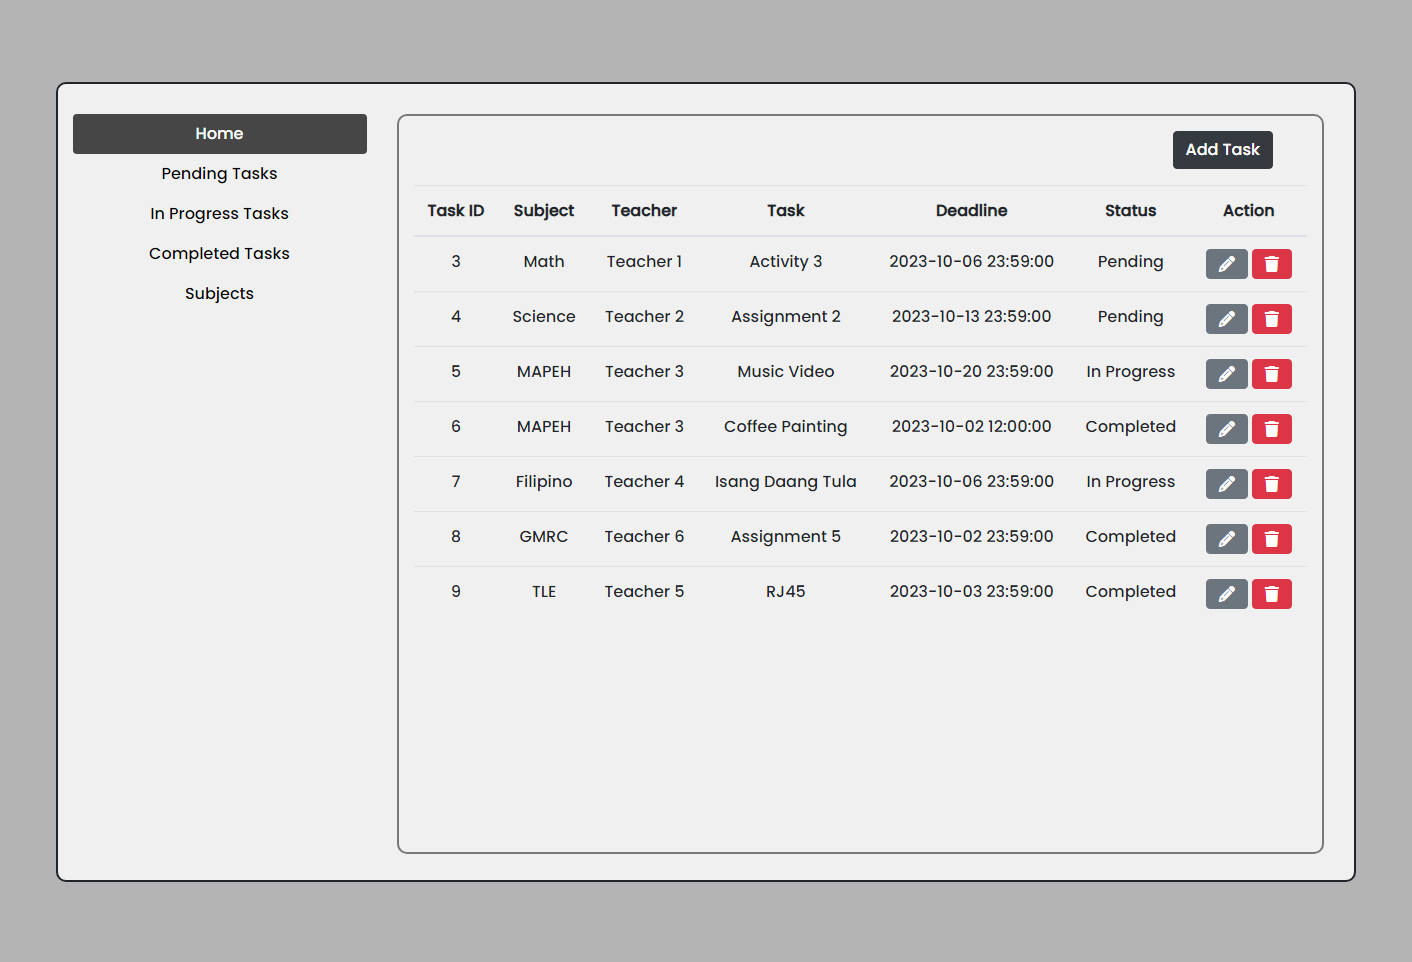Edit the Isang Daang Tula task
The height and width of the screenshot is (962, 1412).
tap(1226, 484)
